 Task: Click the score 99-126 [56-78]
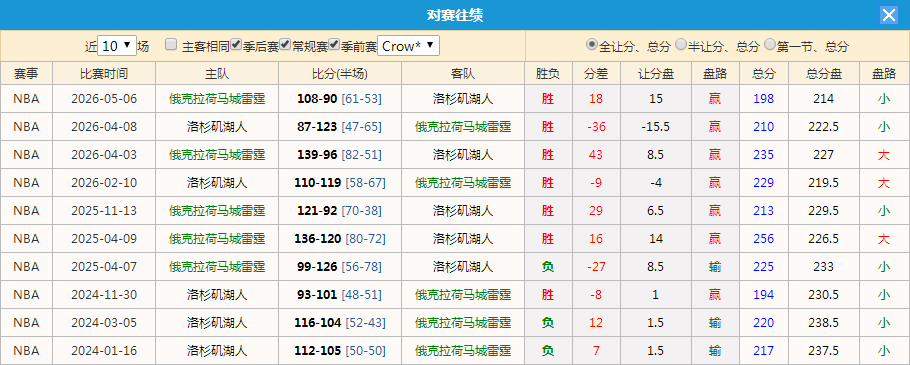(x=340, y=267)
